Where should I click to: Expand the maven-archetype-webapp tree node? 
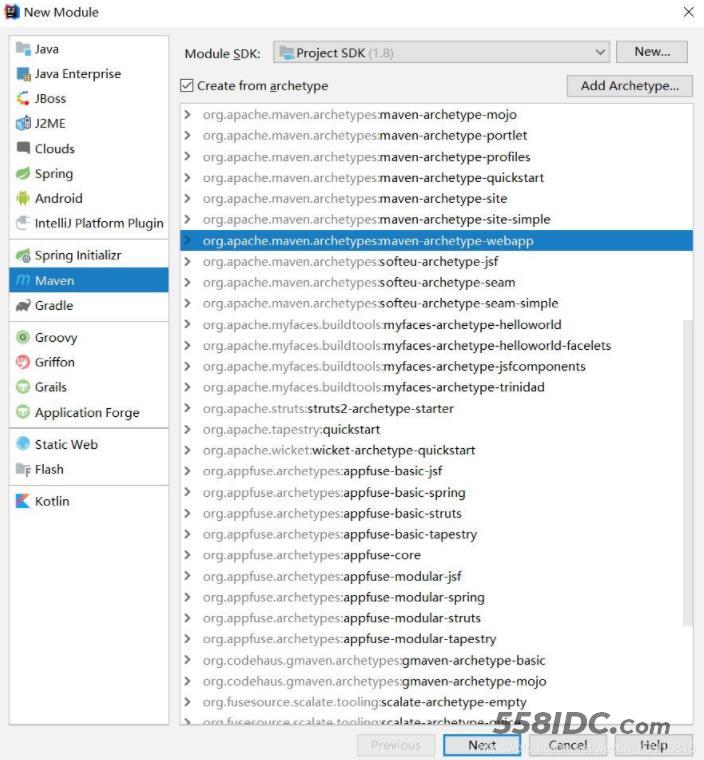click(x=187, y=241)
